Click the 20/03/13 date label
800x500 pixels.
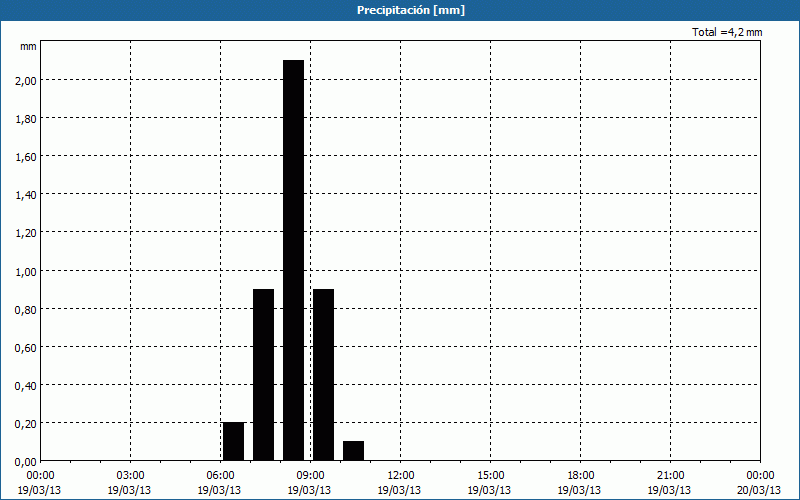[759, 490]
